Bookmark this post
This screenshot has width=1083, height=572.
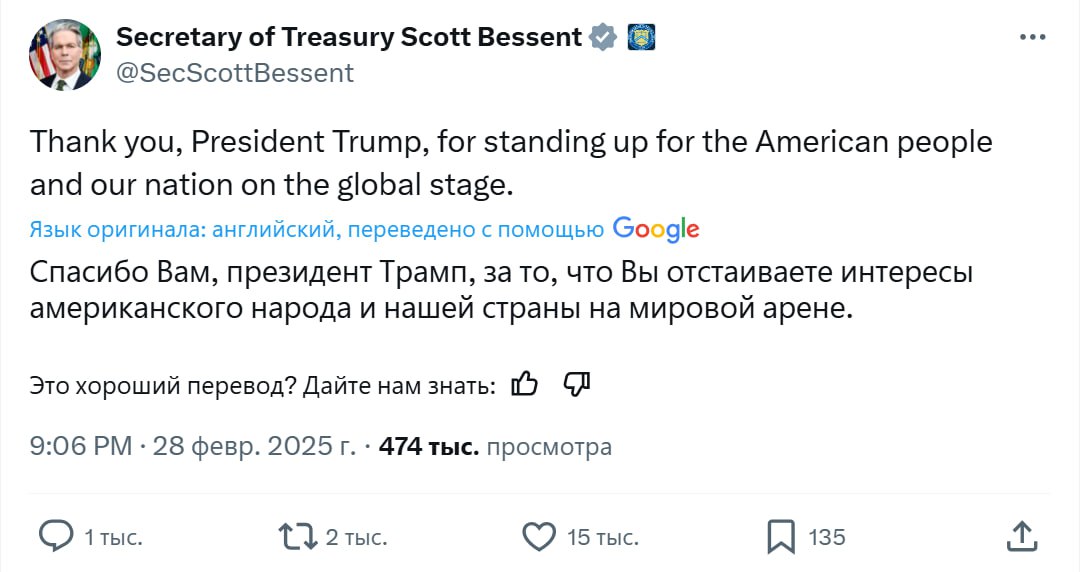click(781, 537)
